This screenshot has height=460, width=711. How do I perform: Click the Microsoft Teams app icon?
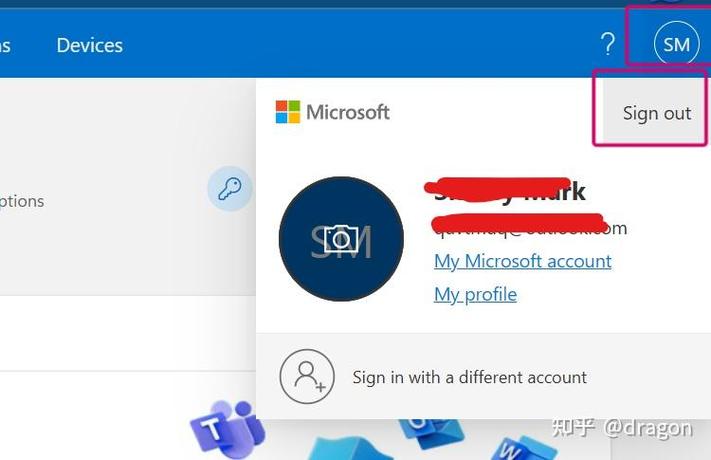(x=227, y=429)
